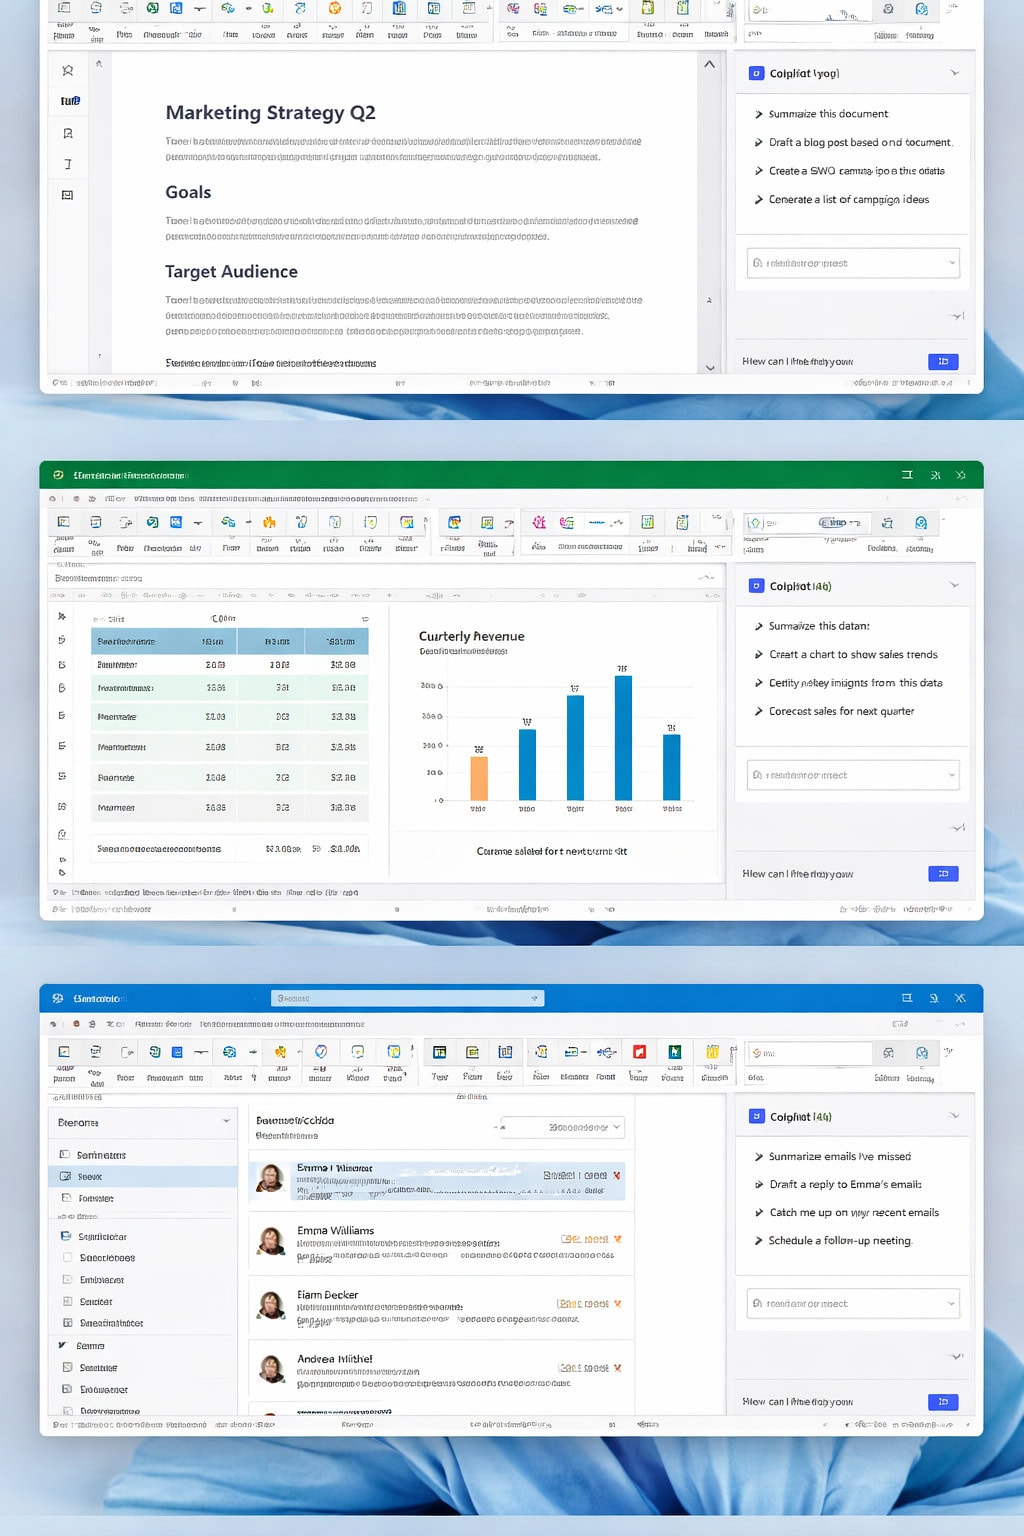Click the bookmark icon in Word's left sidebar
This screenshot has width=1024, height=1536.
[67, 133]
